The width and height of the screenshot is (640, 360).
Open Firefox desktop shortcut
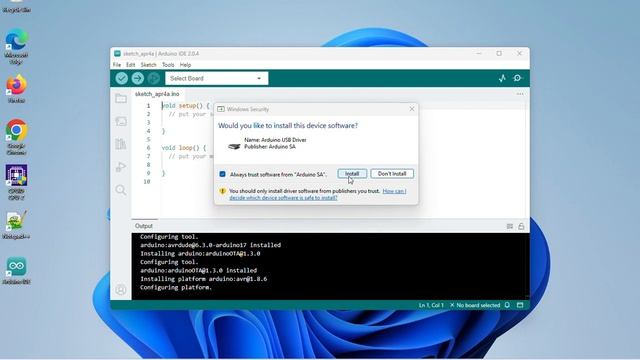click(16, 89)
